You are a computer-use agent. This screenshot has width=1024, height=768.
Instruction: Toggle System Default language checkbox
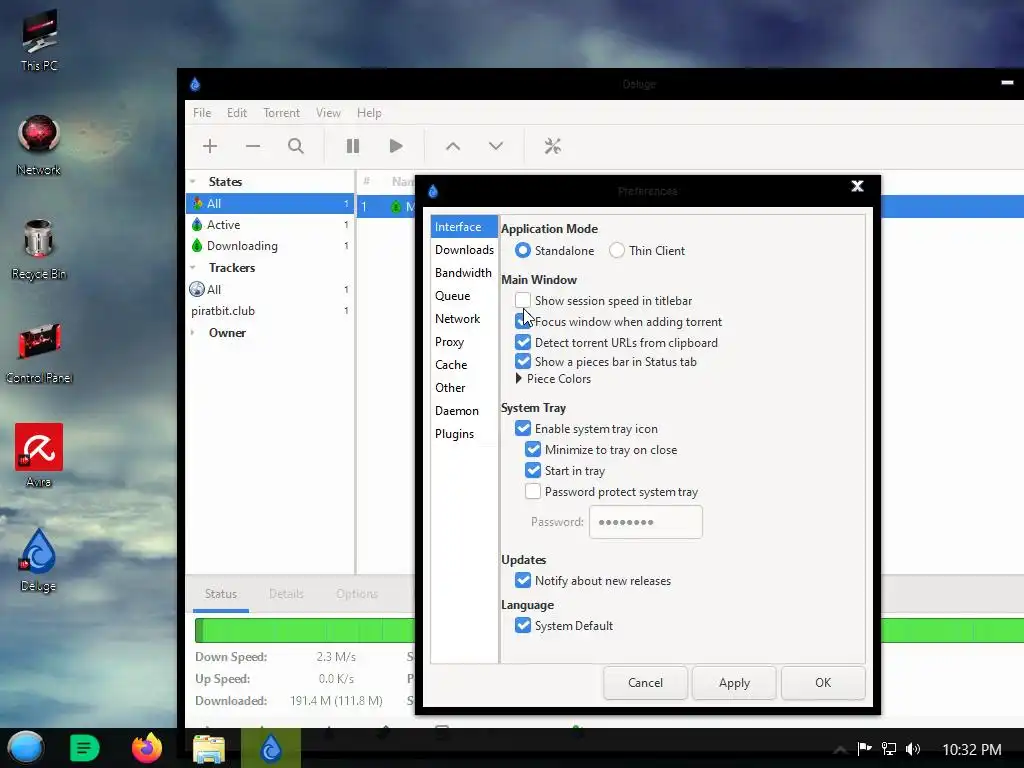[522, 625]
